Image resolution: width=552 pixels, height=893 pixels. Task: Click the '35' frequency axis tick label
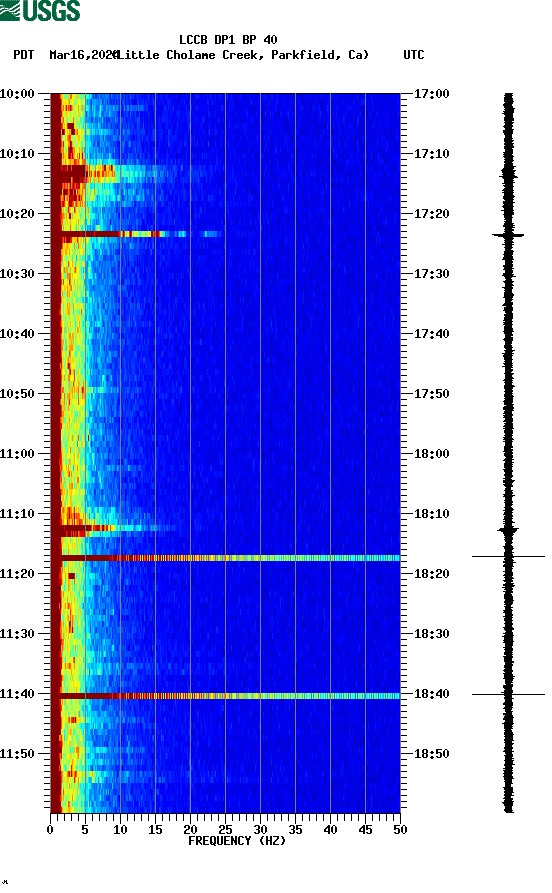[x=295, y=830]
